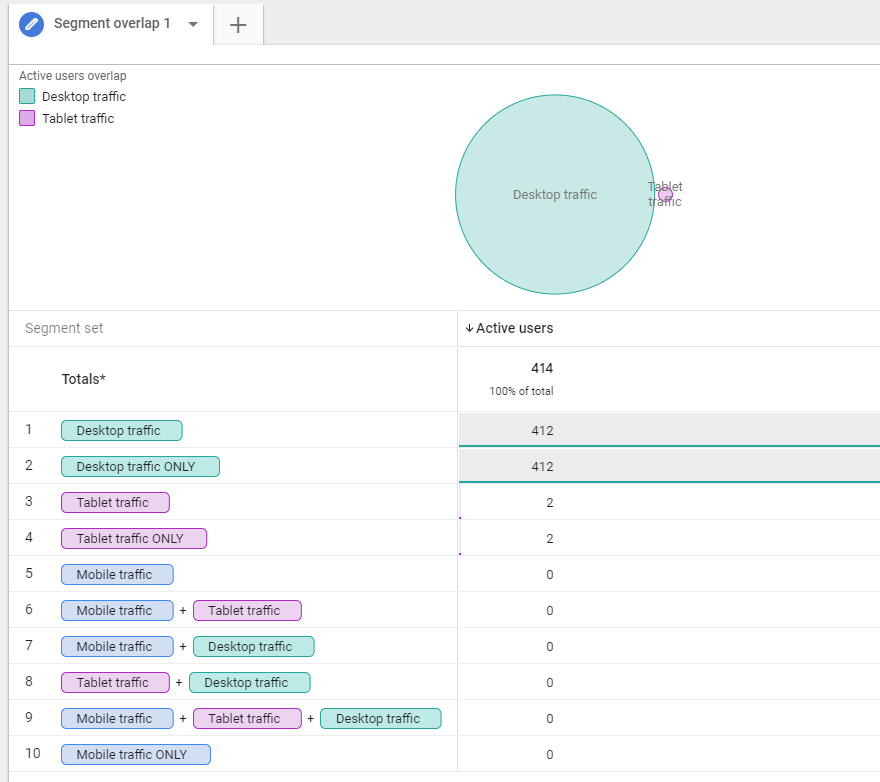Viewport: 880px width, 782px height.
Task: Click the Mobile traffic ONLY chip
Action: [x=136, y=755]
